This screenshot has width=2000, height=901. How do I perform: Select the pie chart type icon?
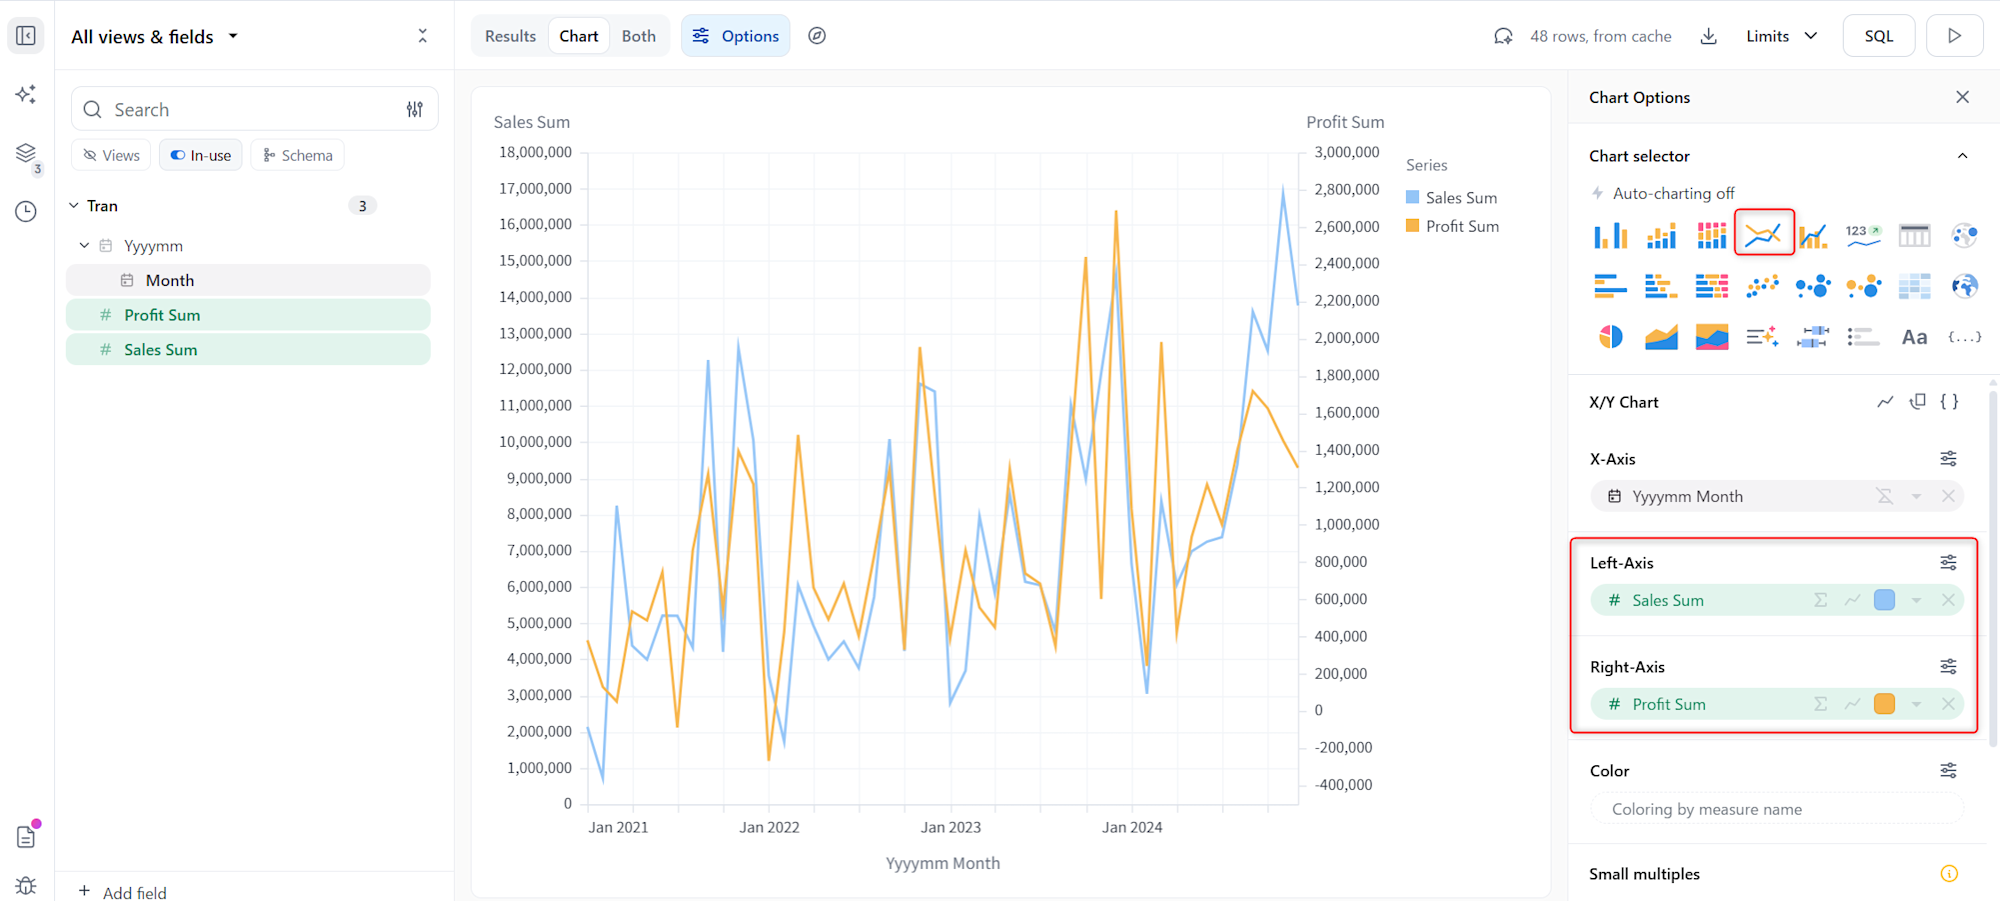[1610, 337]
